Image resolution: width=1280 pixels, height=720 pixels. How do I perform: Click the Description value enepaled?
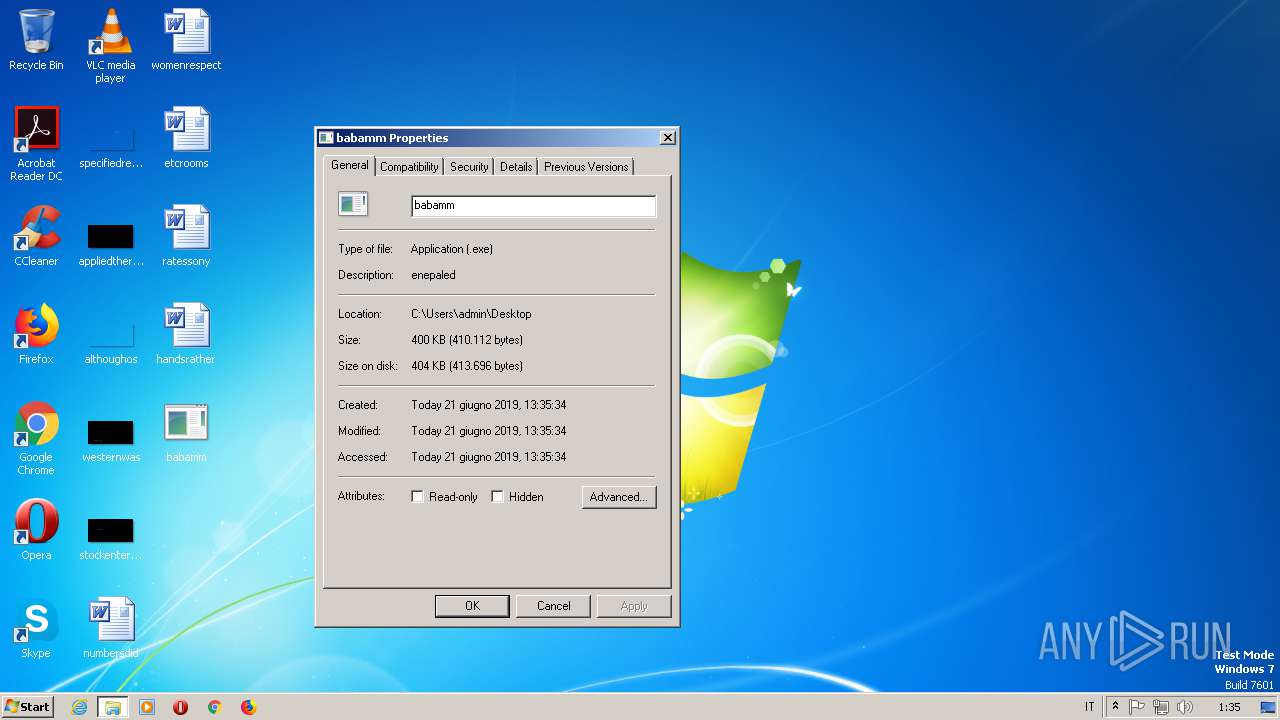tap(433, 275)
